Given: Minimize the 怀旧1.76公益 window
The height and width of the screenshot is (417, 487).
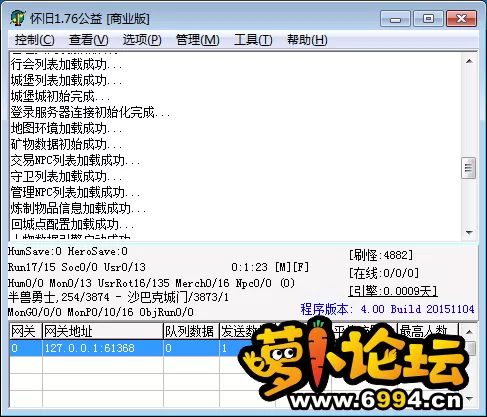Looking at the screenshot, I should point(395,18).
